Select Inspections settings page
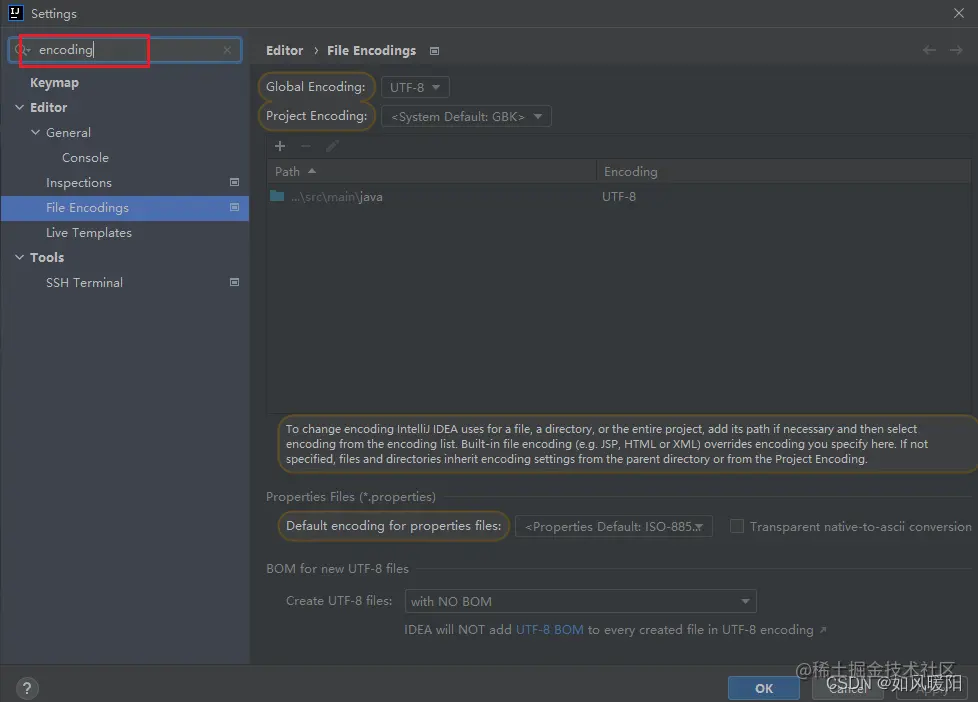Viewport: 978px width, 702px height. pos(79,183)
